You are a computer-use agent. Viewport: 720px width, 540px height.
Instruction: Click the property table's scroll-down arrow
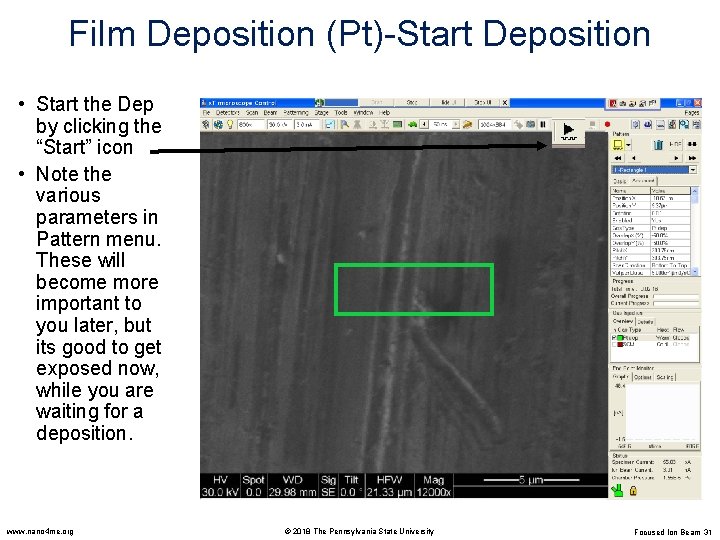point(695,272)
